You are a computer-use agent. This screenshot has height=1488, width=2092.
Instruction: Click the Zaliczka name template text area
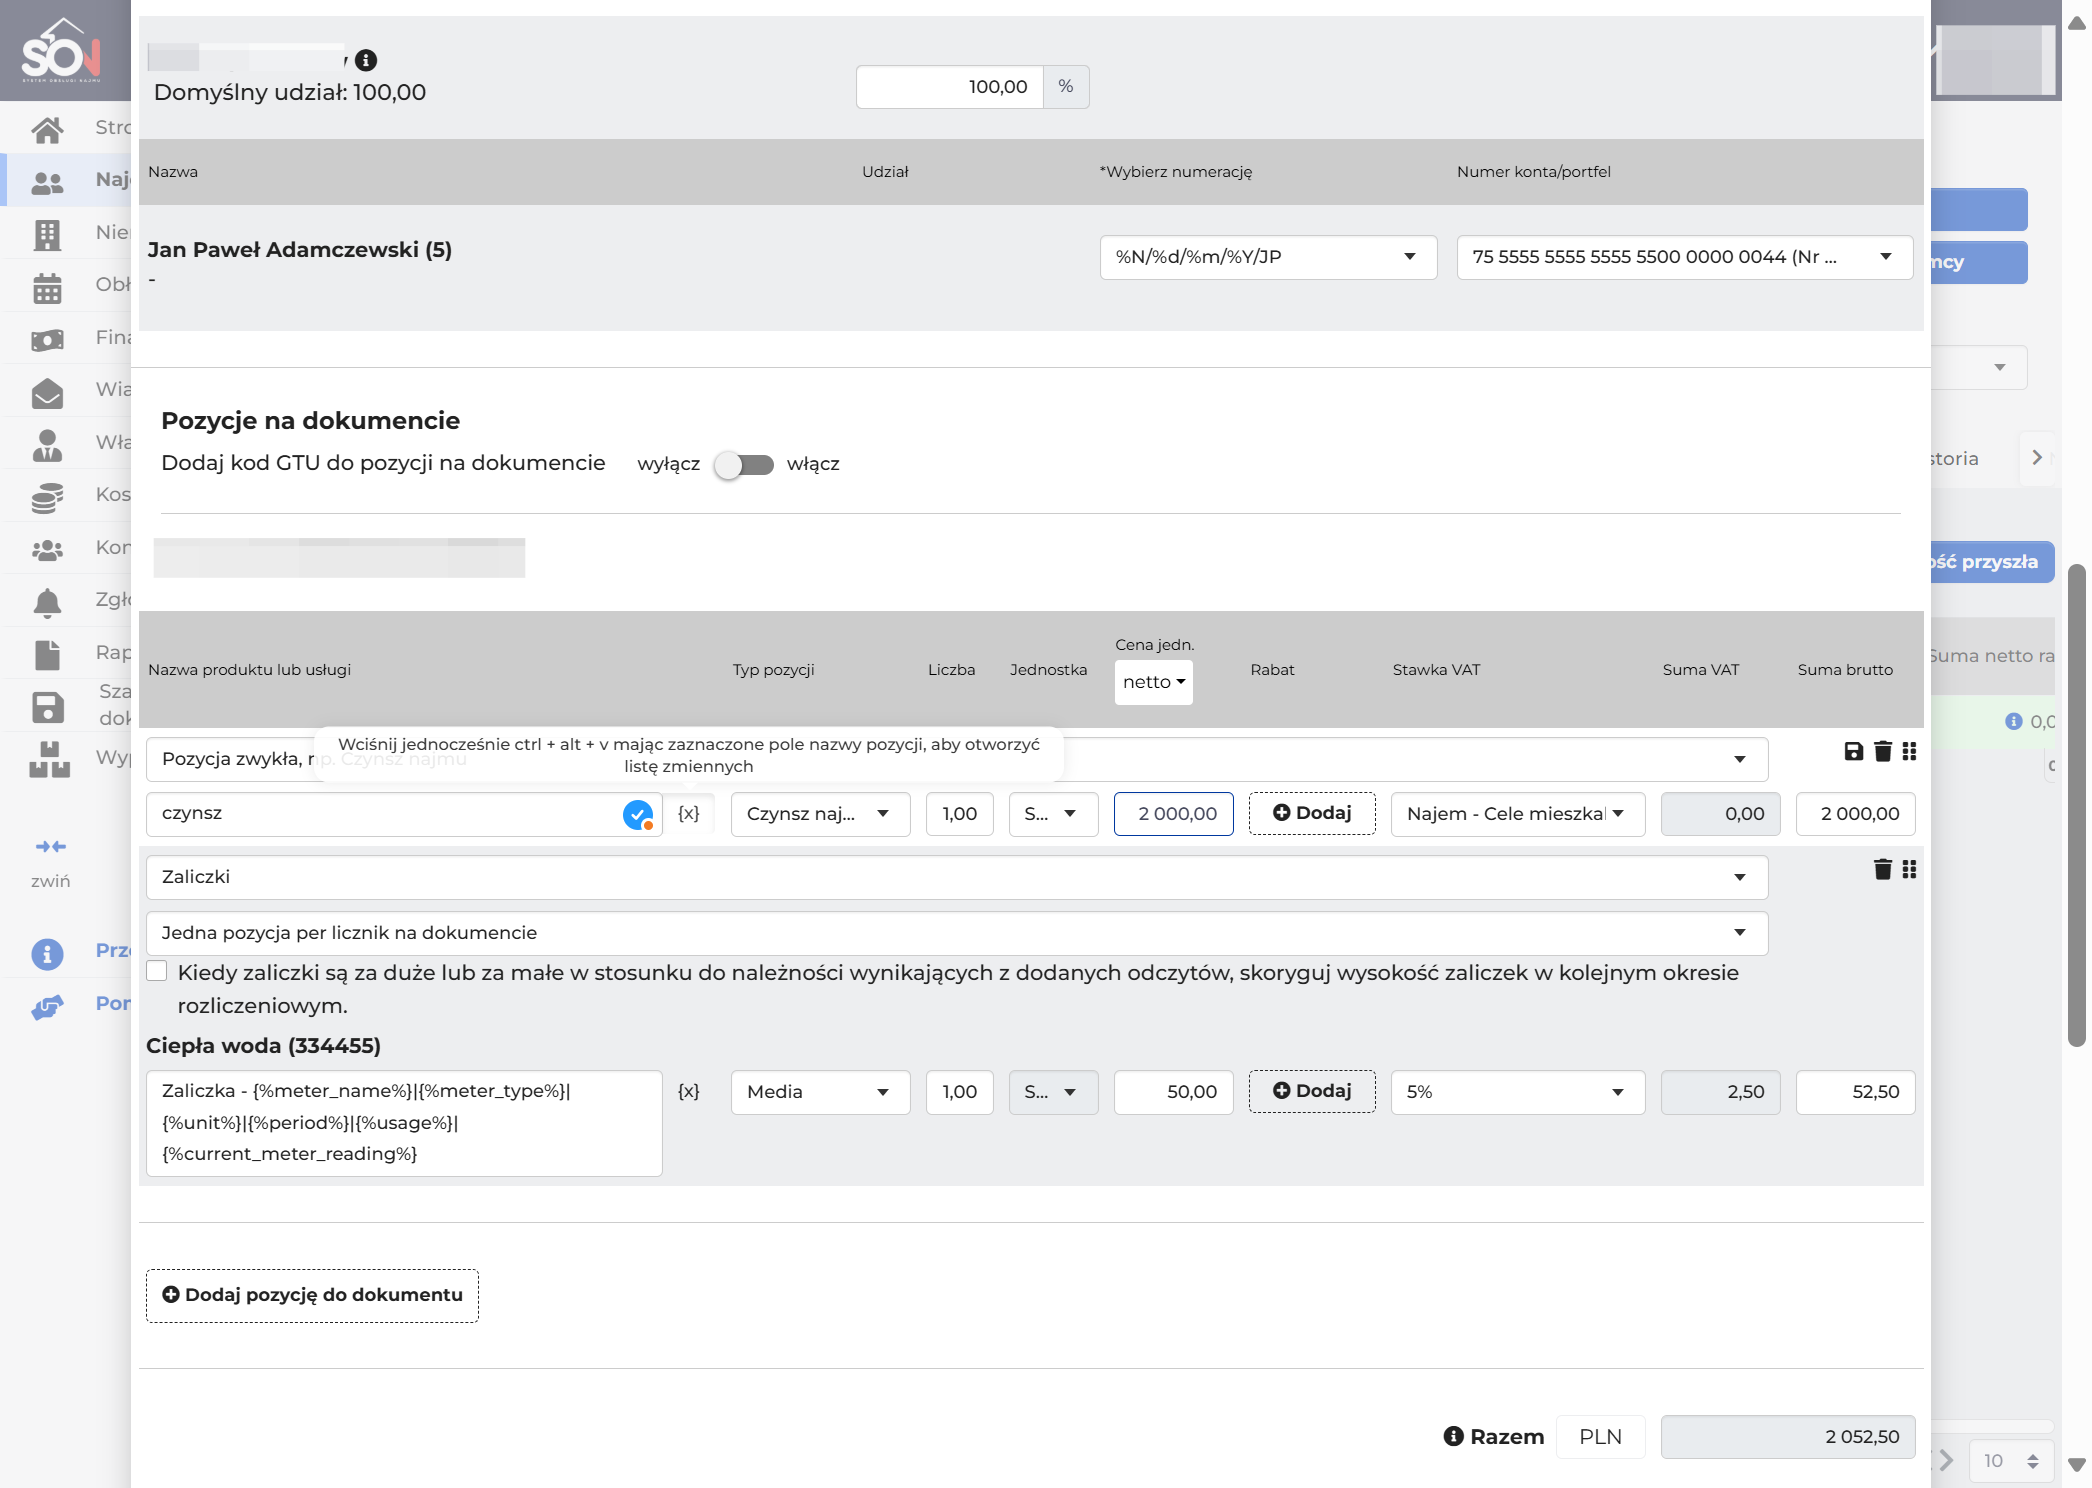tap(404, 1123)
